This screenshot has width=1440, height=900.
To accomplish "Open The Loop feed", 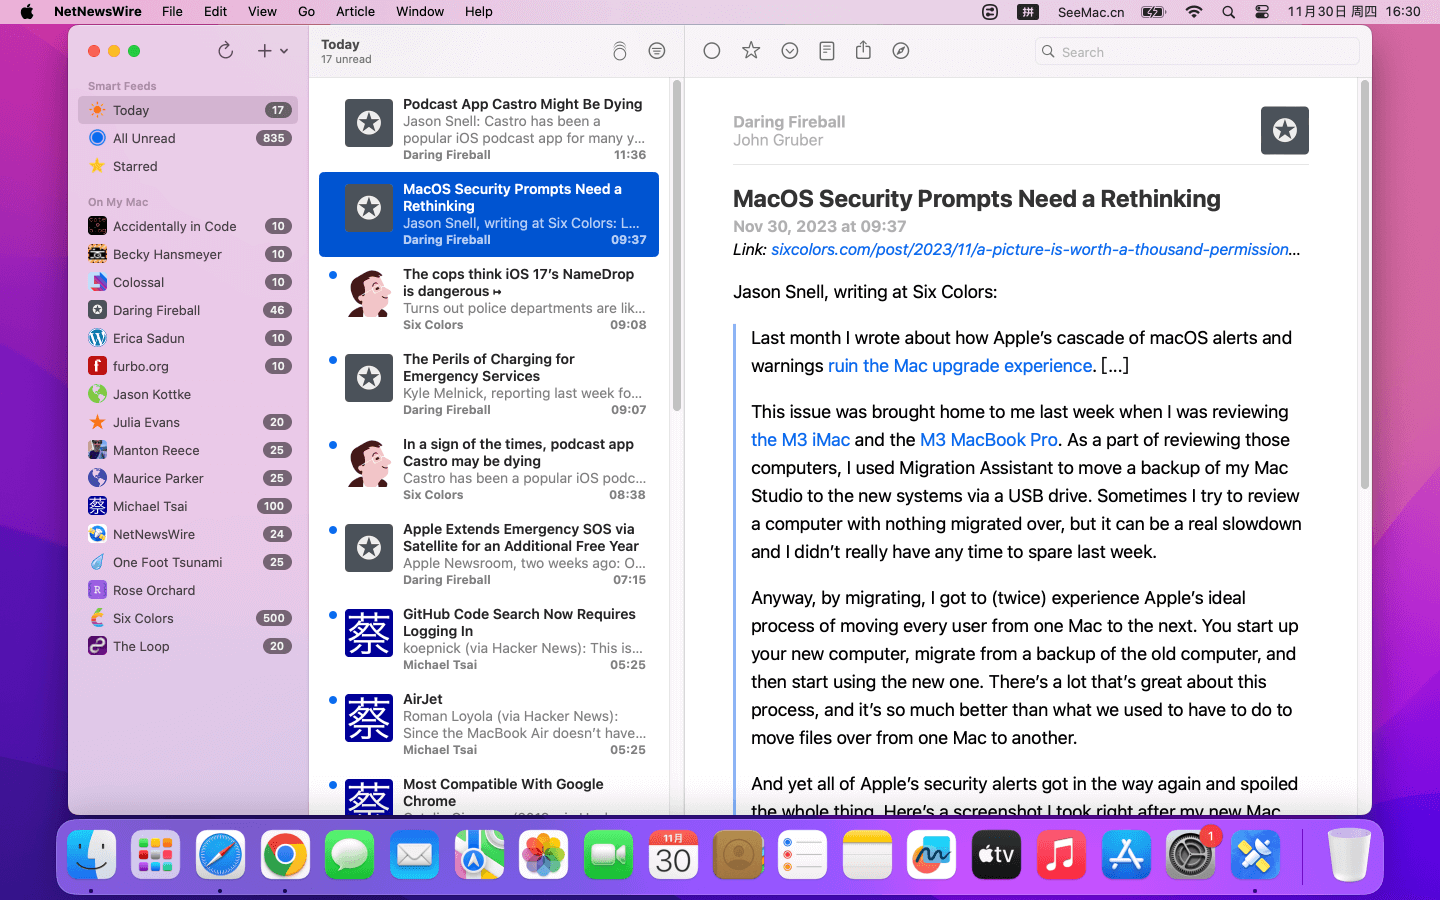I will [188, 646].
